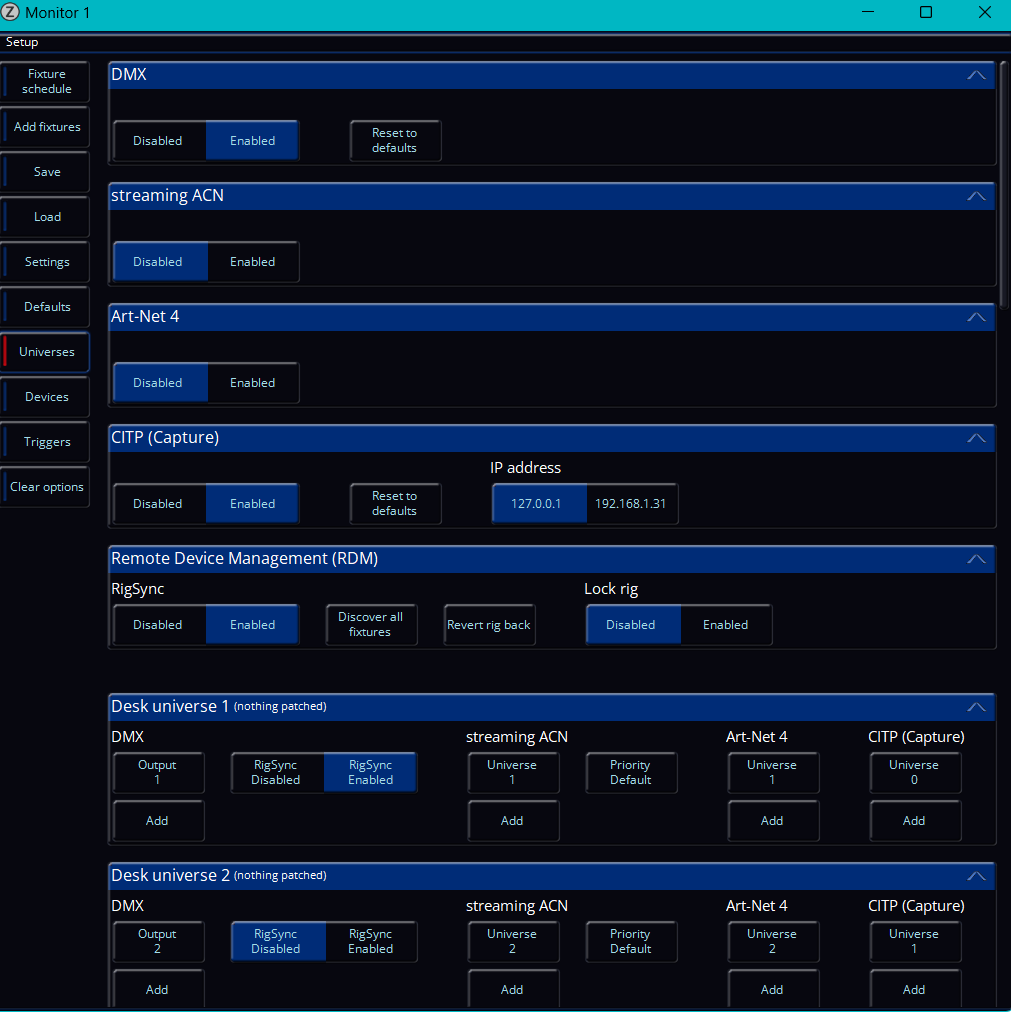Click the Z application logo icon
Screen dimensions: 1011x1012
[x=12, y=13]
